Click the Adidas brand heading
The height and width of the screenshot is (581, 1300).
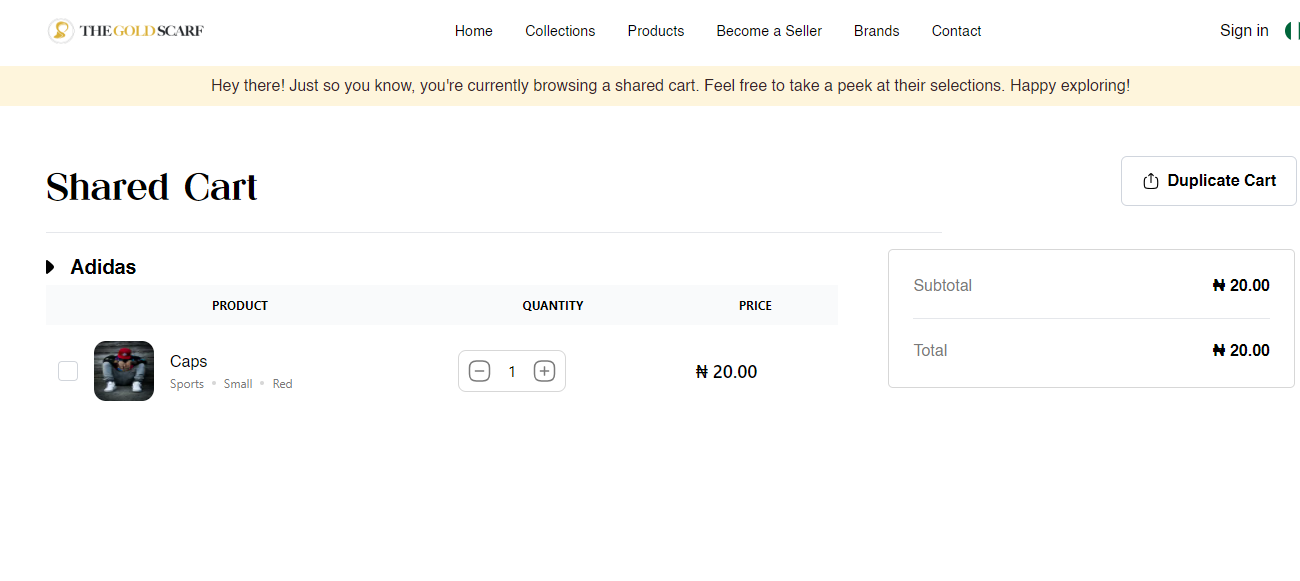pyautogui.click(x=103, y=267)
